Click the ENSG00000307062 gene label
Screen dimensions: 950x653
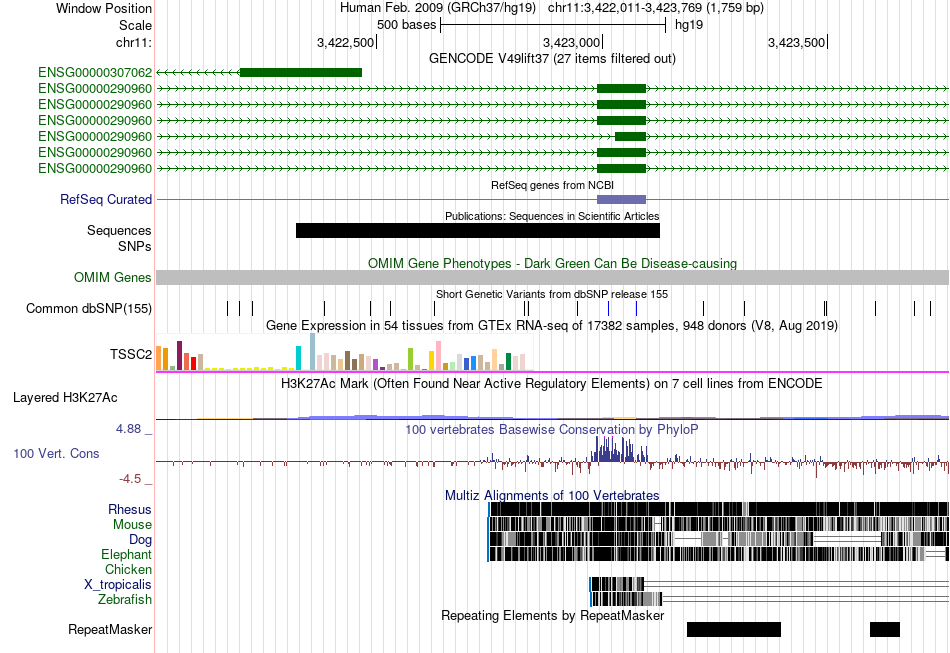(95, 73)
